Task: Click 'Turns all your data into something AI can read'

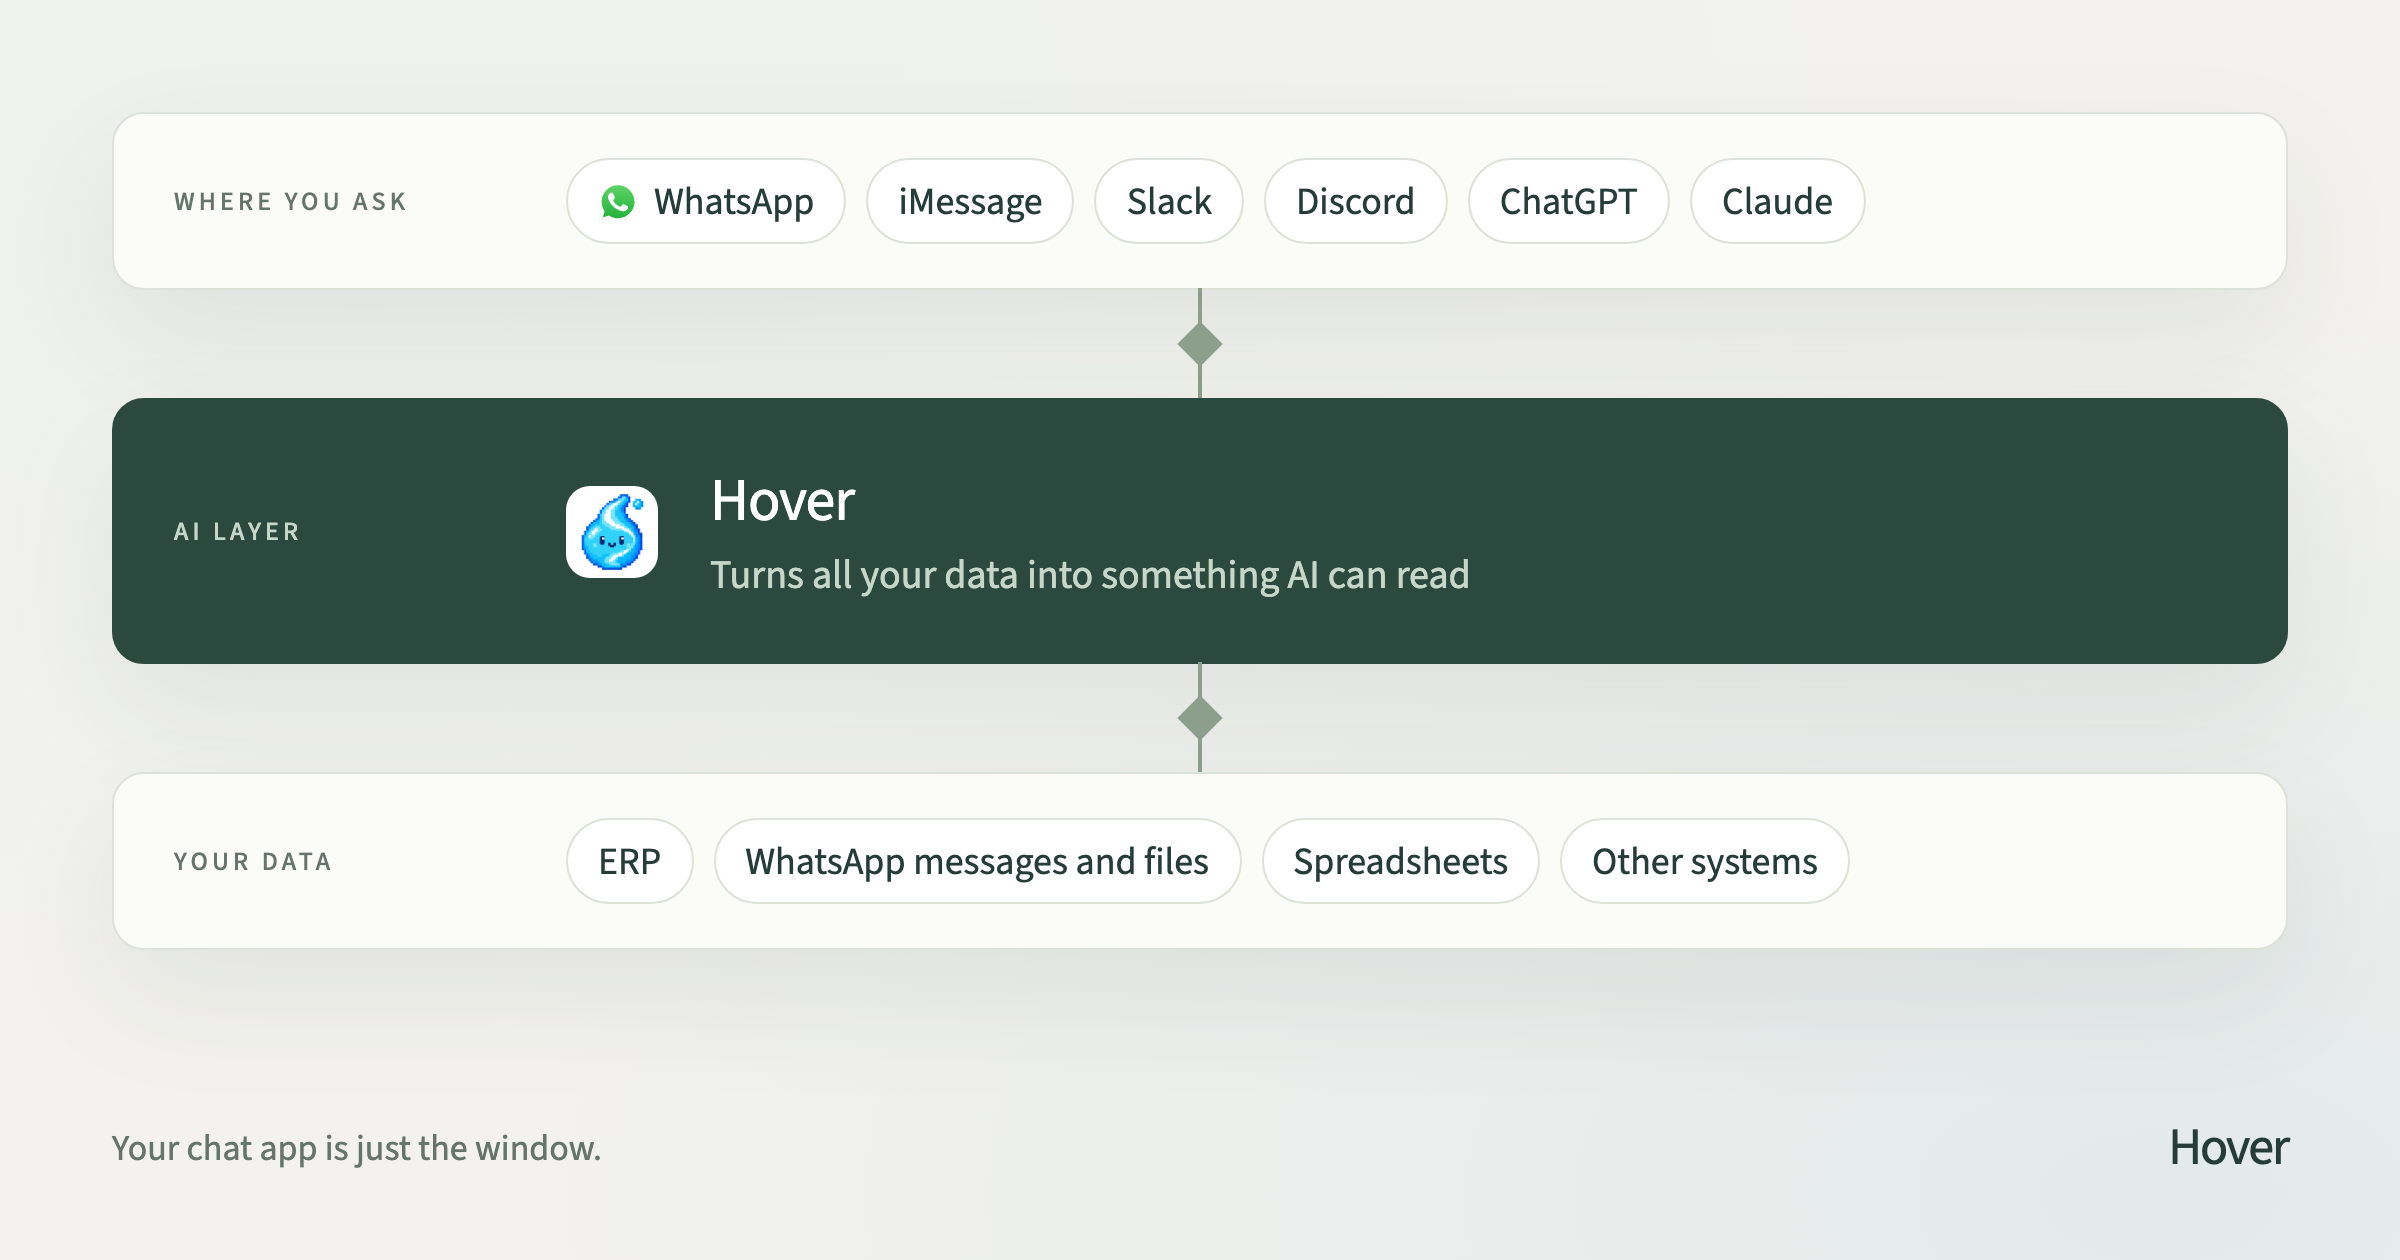Action: pyautogui.click(x=1090, y=576)
